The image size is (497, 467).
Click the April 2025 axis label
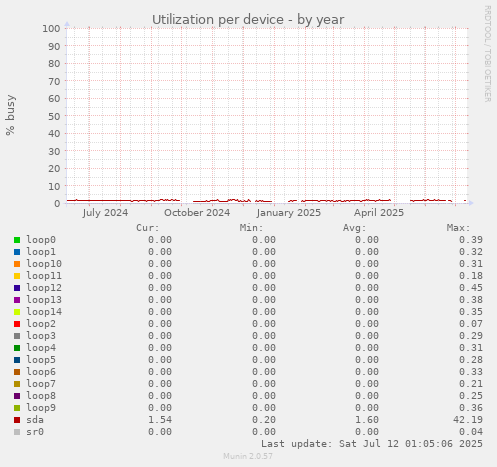coord(379,213)
